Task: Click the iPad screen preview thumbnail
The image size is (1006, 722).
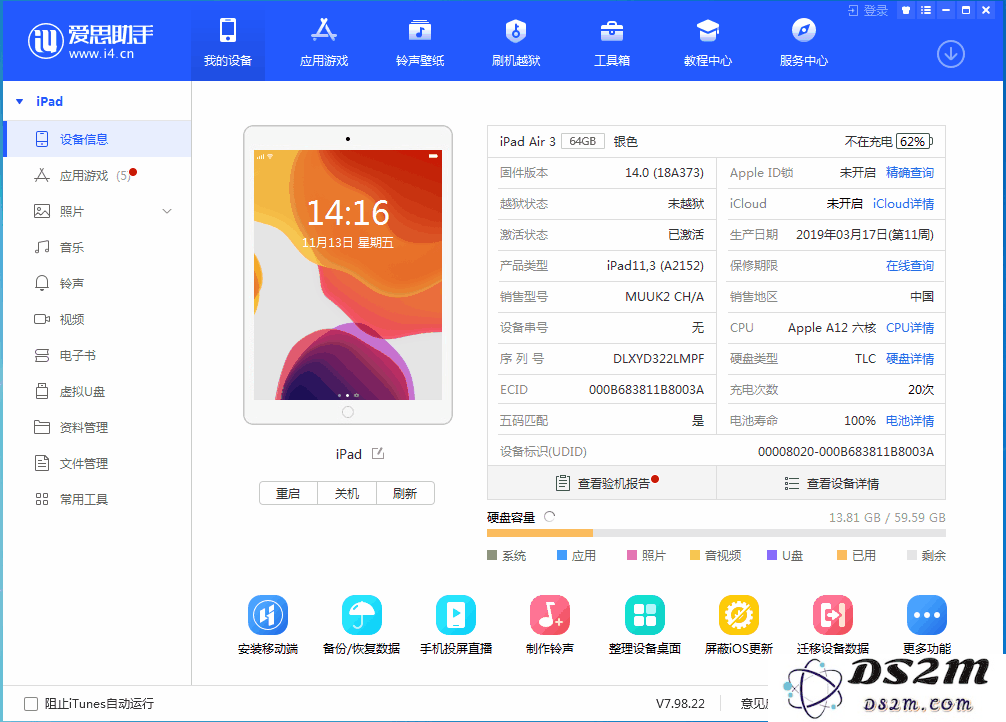Action: click(x=348, y=275)
